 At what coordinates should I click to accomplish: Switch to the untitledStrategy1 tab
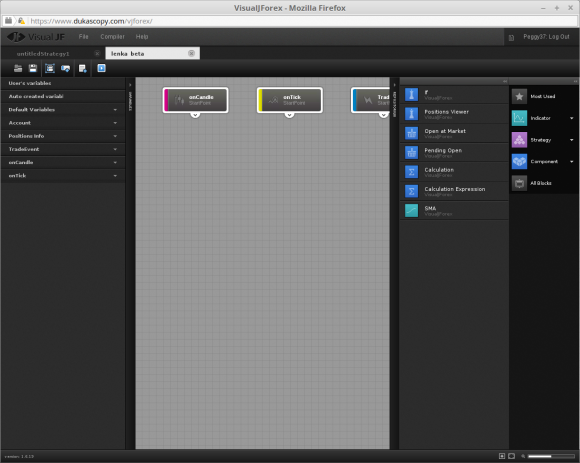click(x=43, y=54)
